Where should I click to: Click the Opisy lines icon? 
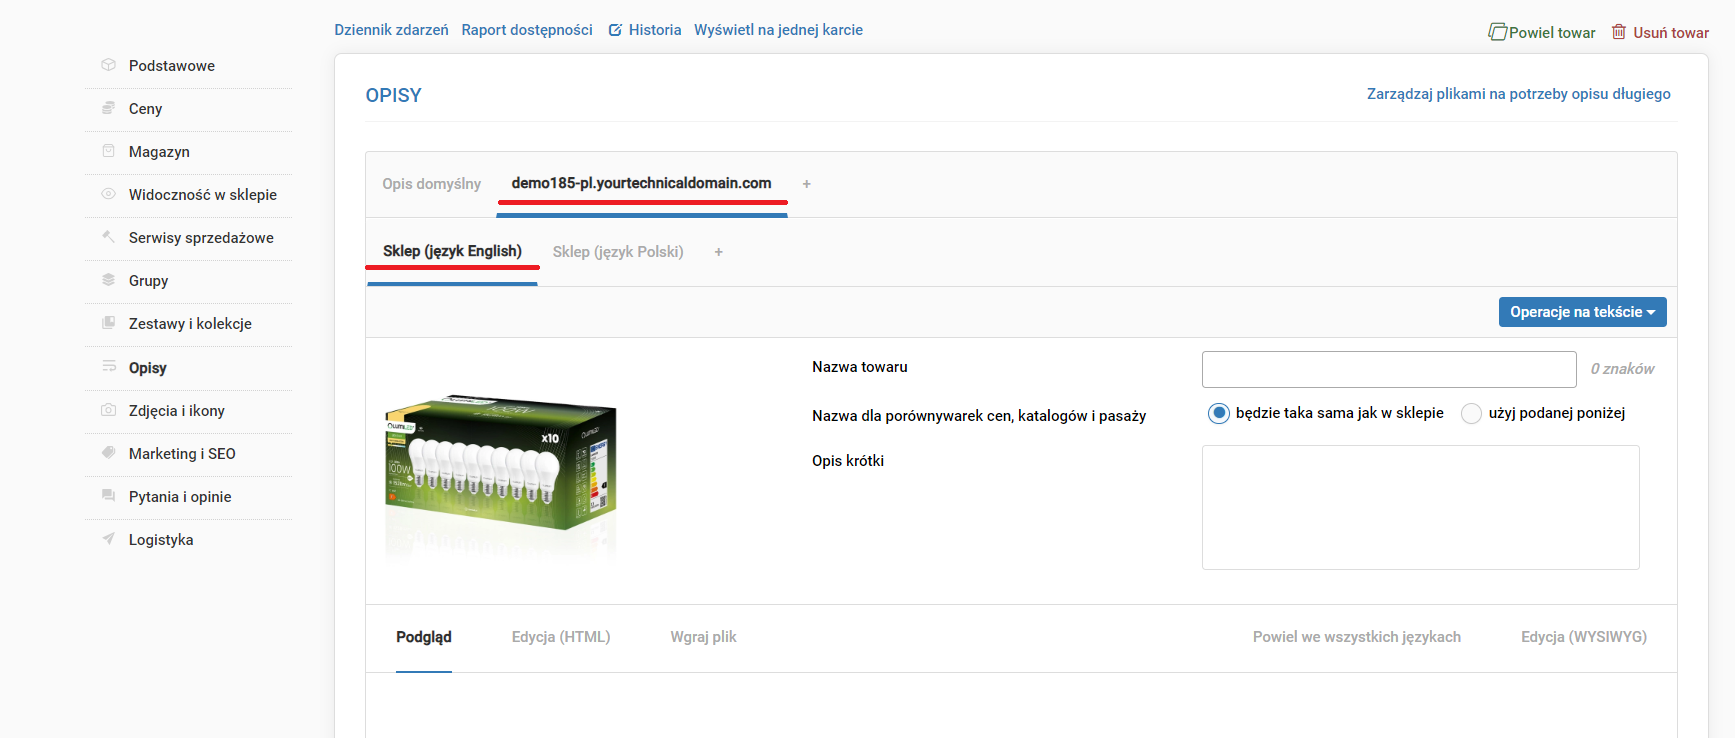(108, 367)
